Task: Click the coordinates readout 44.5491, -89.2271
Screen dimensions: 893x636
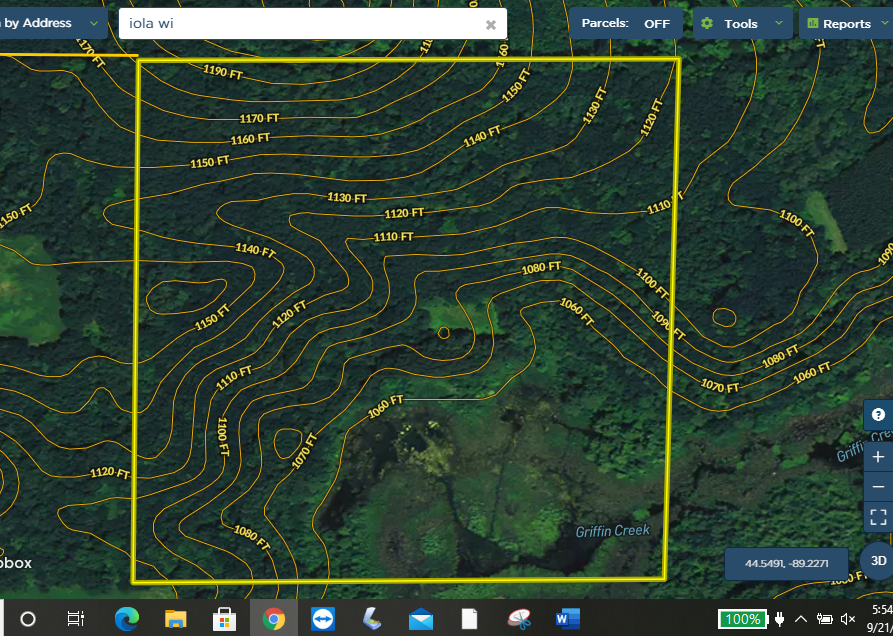Action: [x=786, y=564]
